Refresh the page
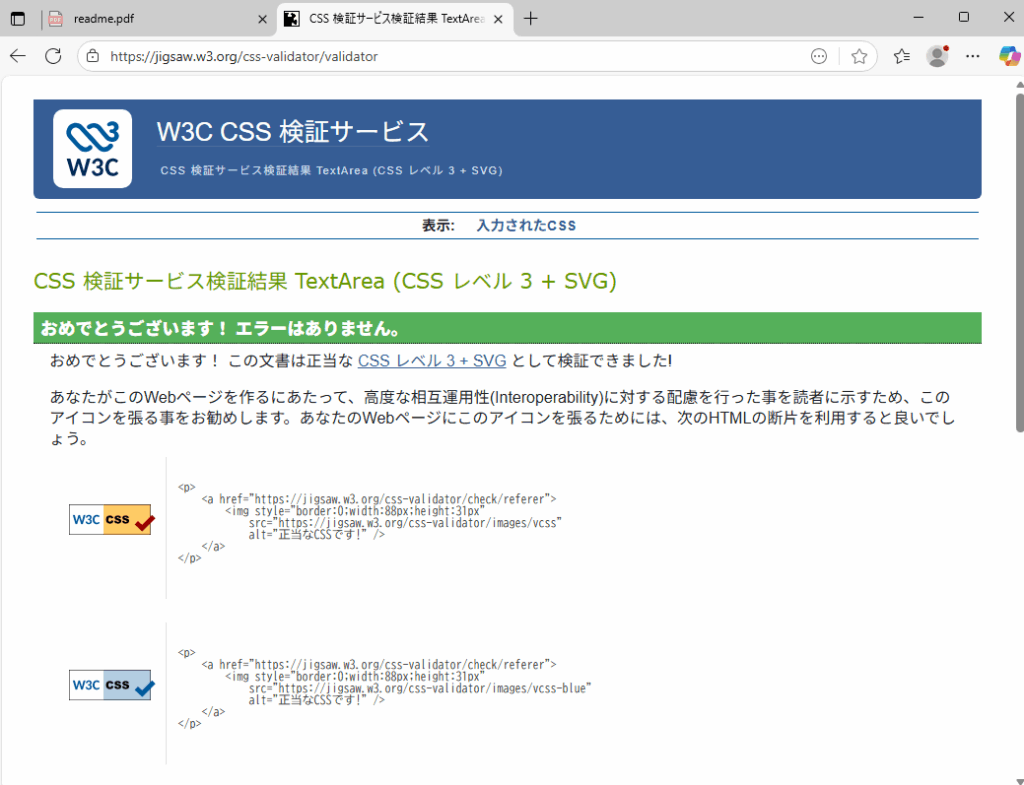1024x785 pixels. pyautogui.click(x=53, y=57)
